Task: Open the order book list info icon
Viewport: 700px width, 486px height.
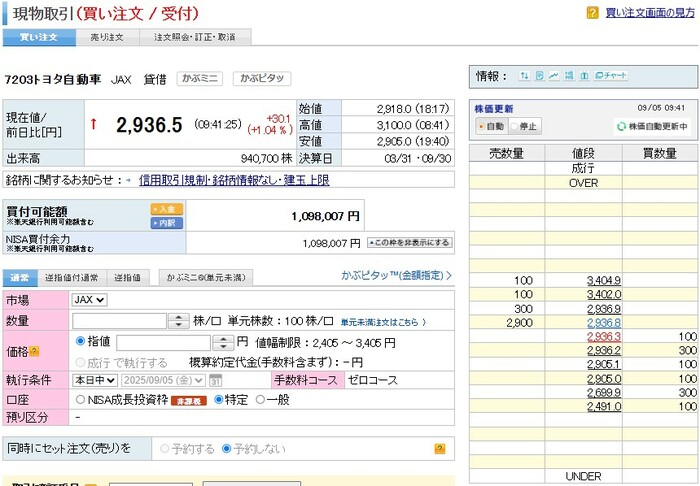Action: pos(569,76)
